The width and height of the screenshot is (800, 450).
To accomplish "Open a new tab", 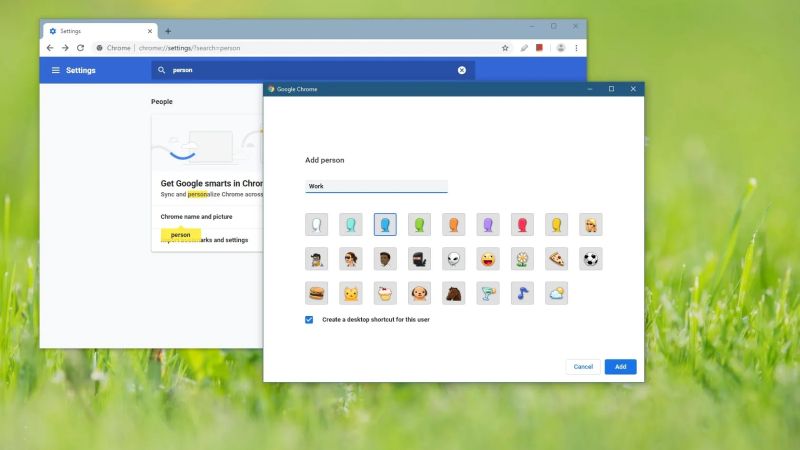I will 168,31.
